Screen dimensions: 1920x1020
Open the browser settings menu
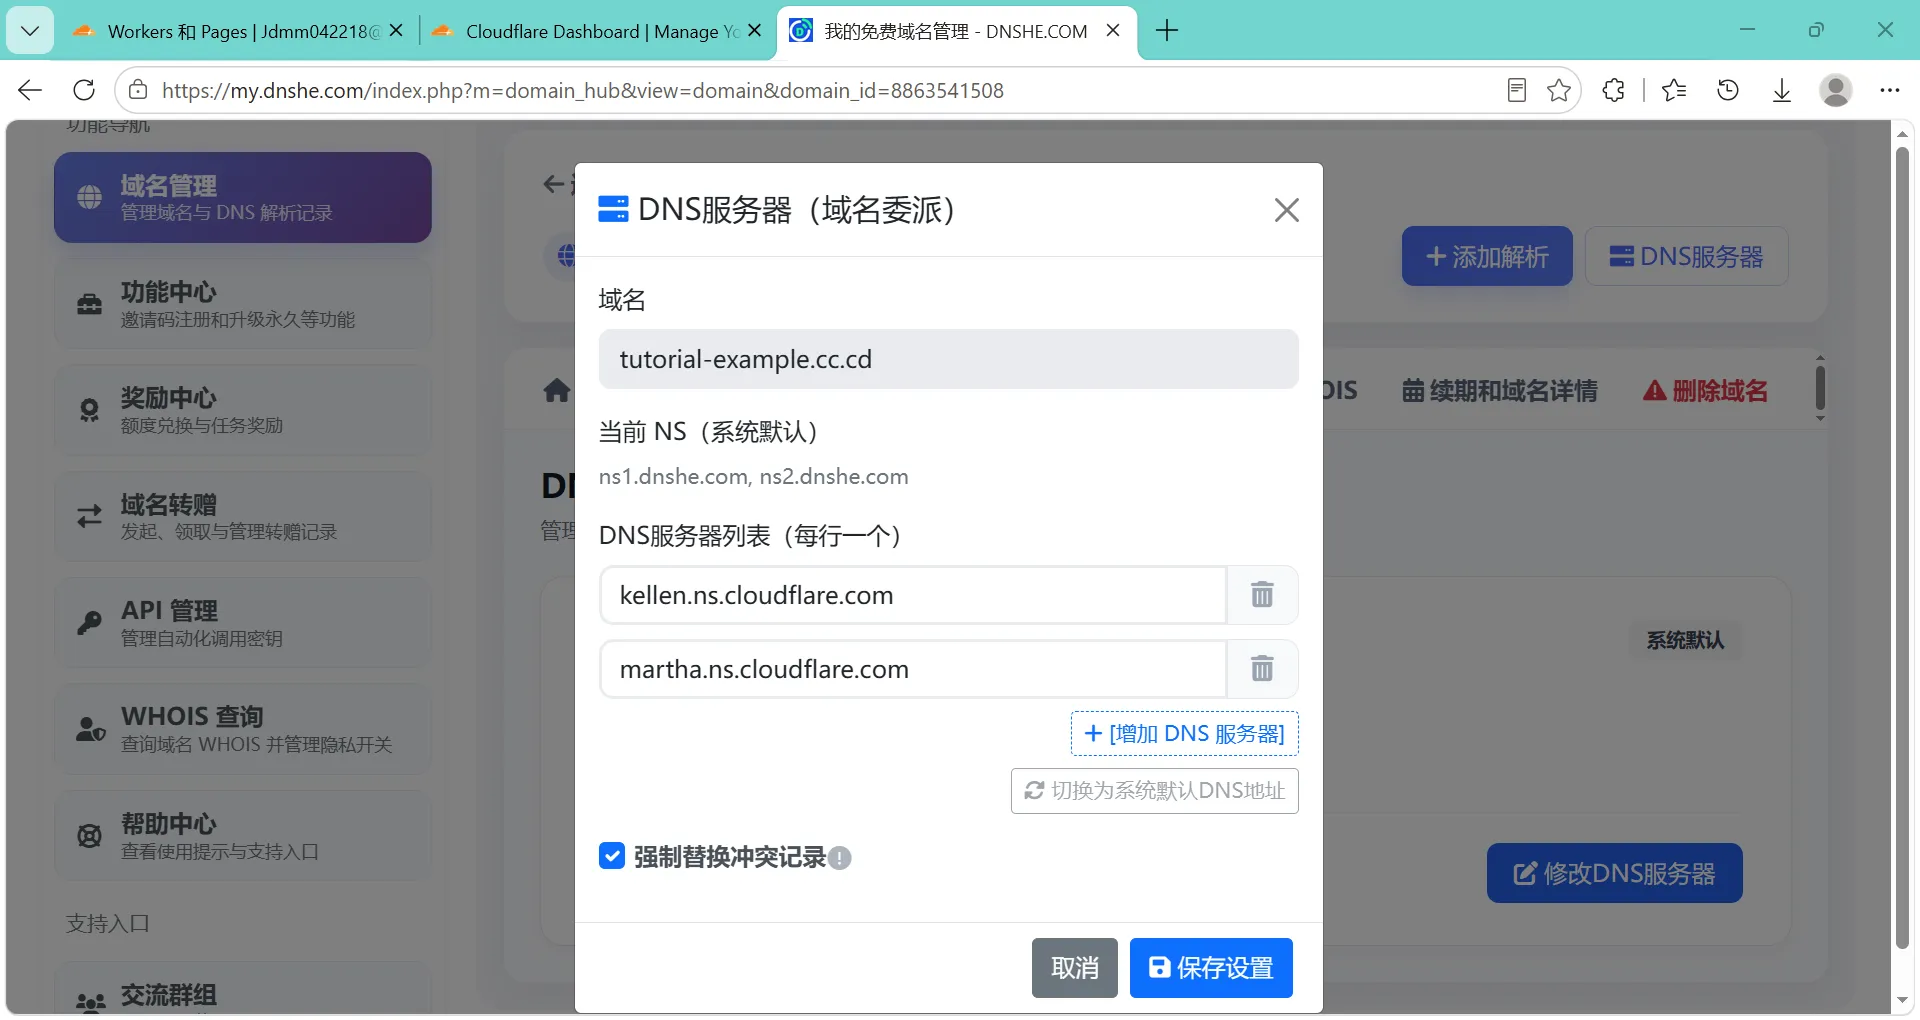[x=1889, y=90]
